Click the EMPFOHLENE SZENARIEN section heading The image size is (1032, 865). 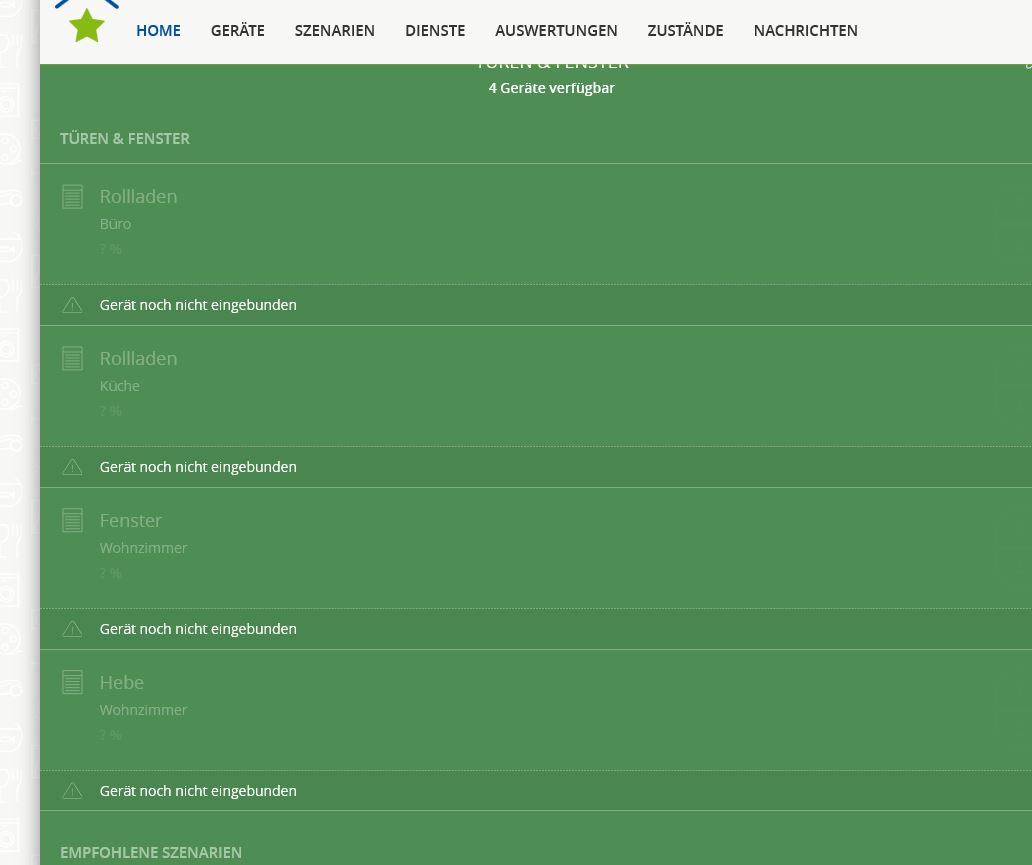pyautogui.click(x=151, y=853)
